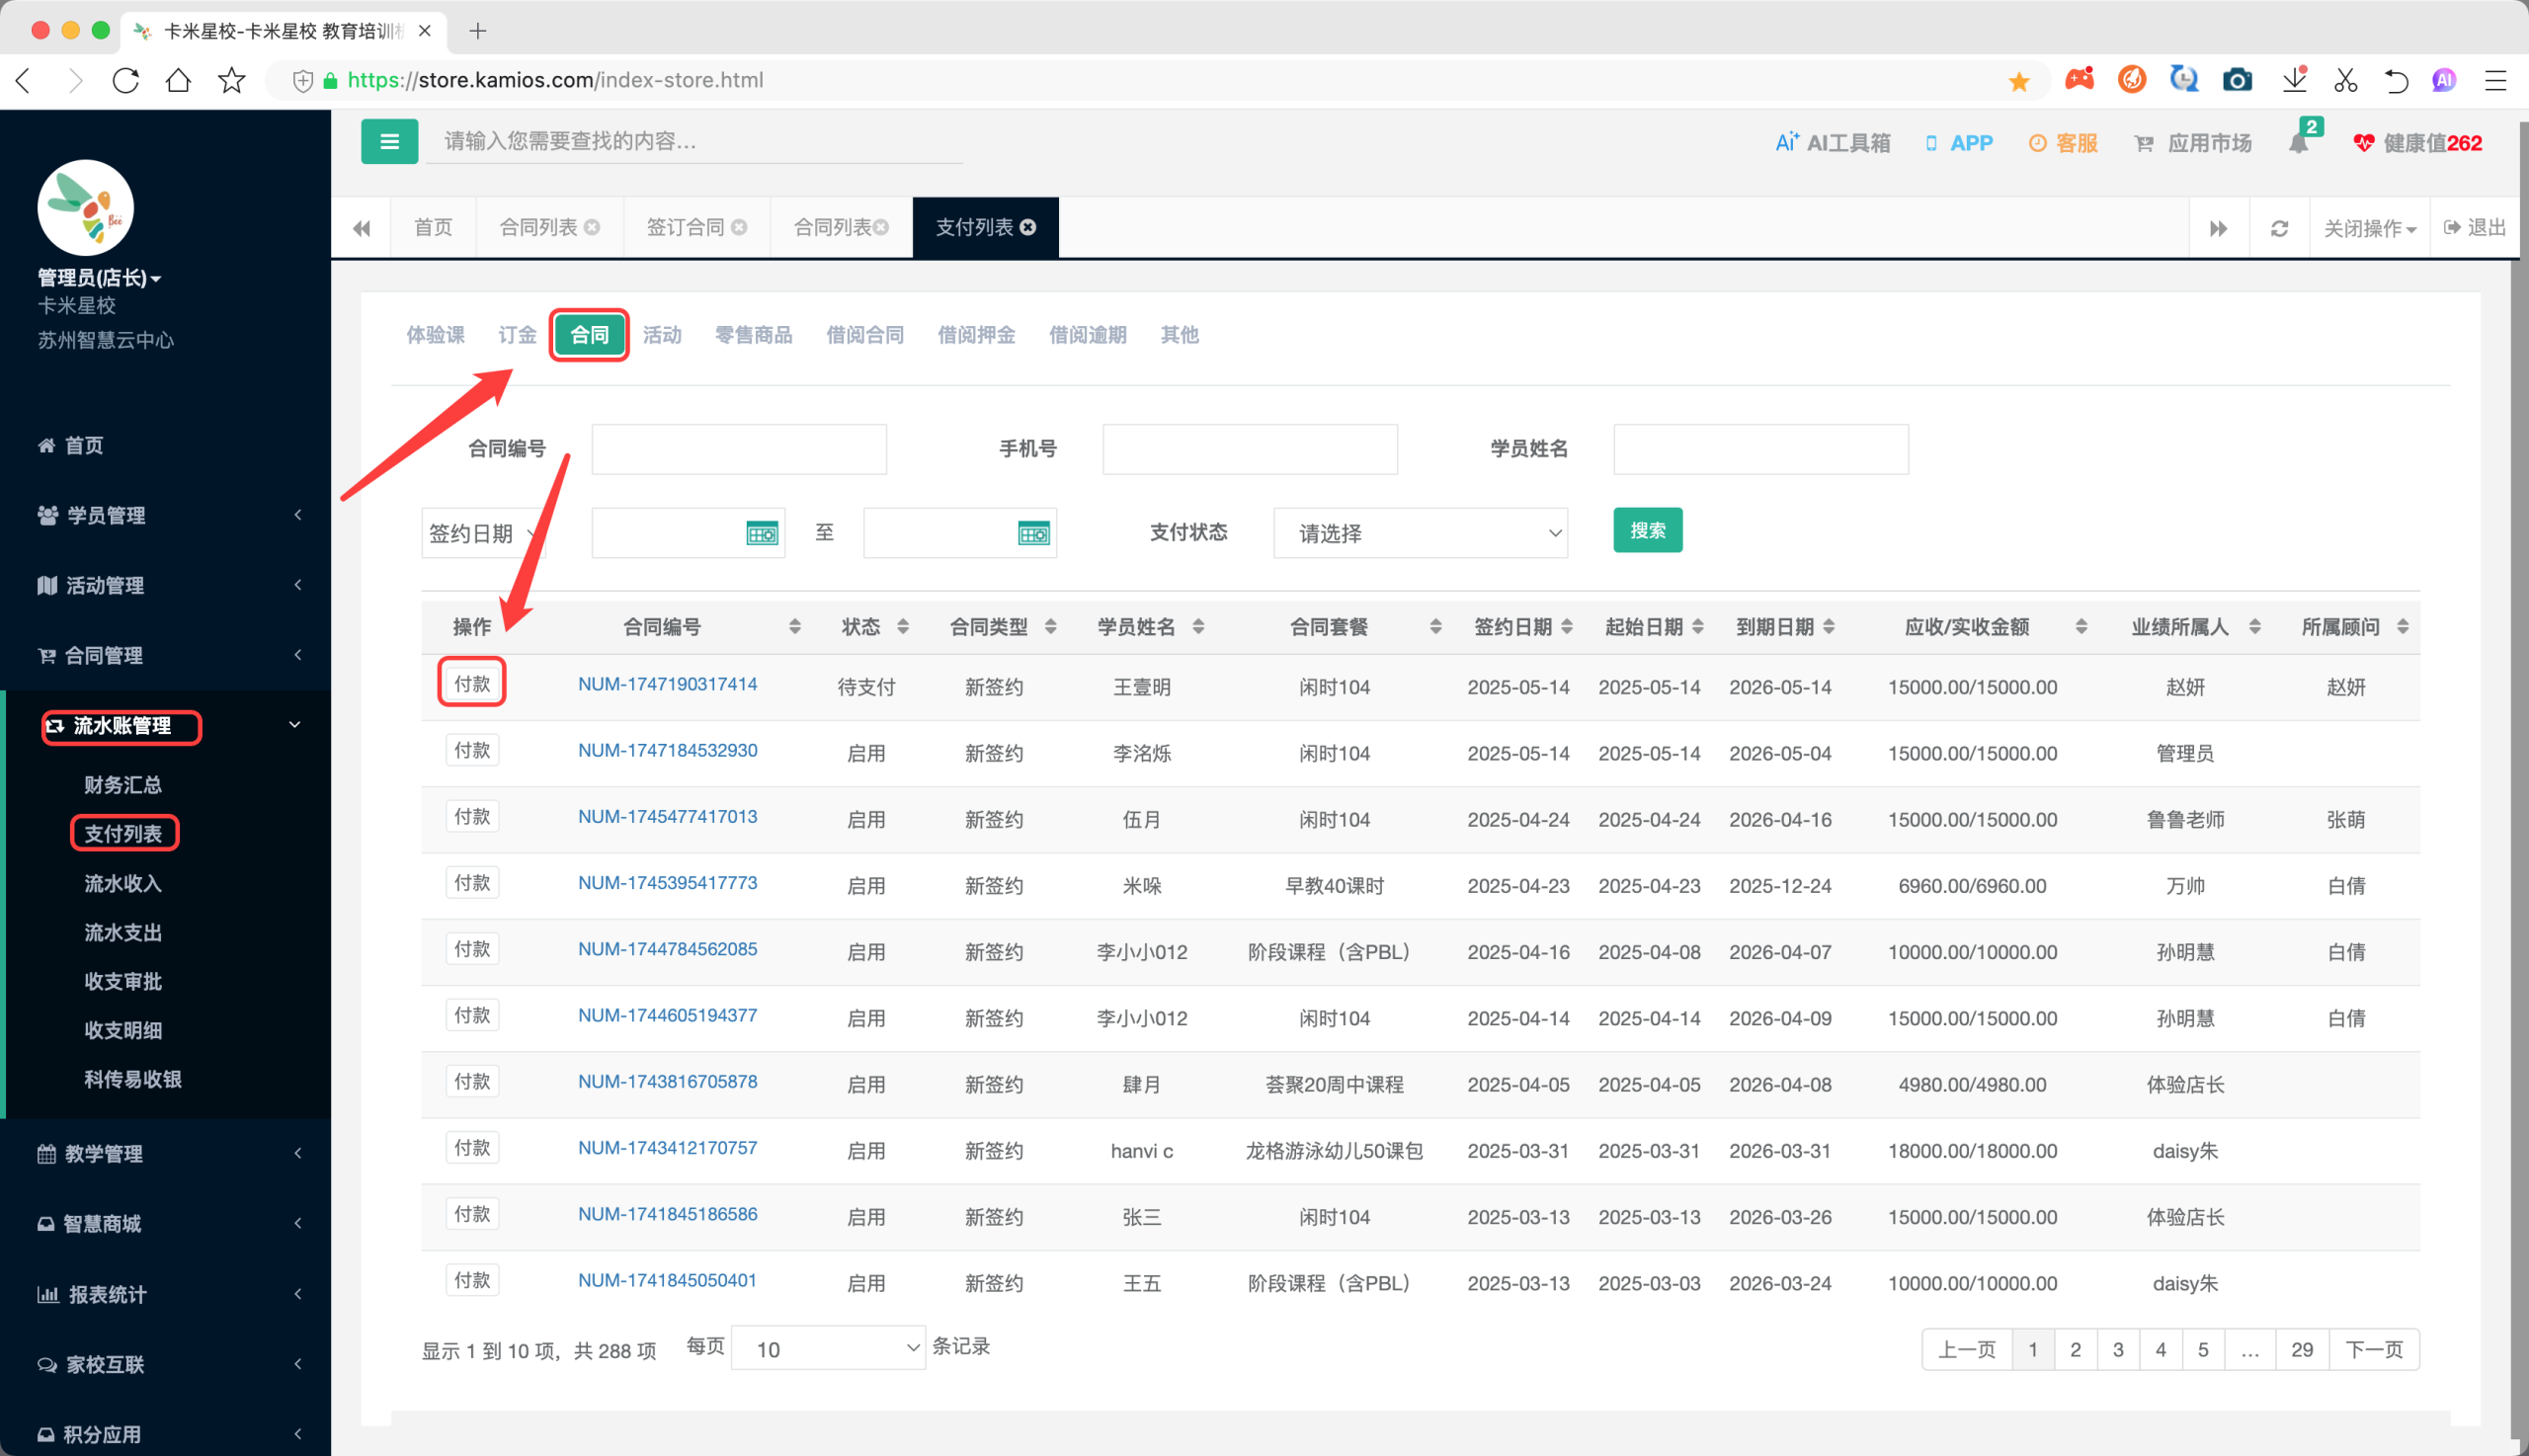The width and height of the screenshot is (2529, 1456).
Task: Switch to the 借阅押金 category tab
Action: click(x=976, y=335)
